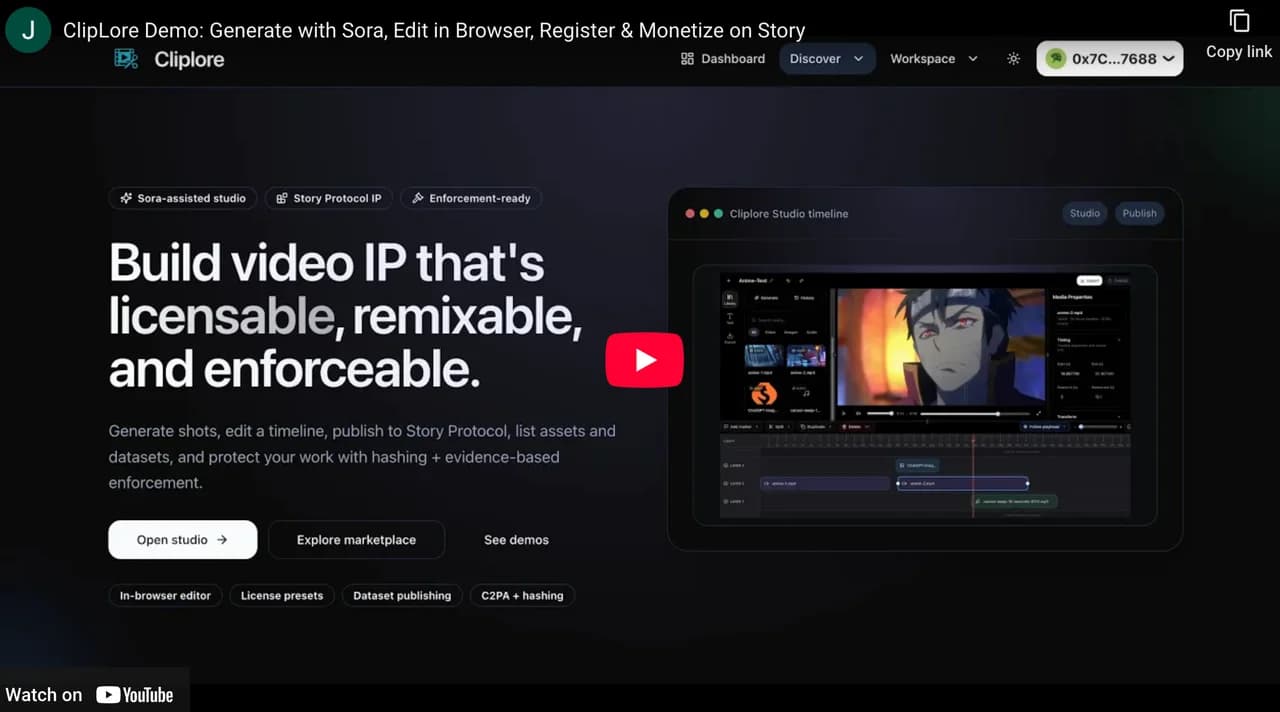Click the red window dot in studio card
Image resolution: width=1280 pixels, height=712 pixels.
click(x=690, y=214)
